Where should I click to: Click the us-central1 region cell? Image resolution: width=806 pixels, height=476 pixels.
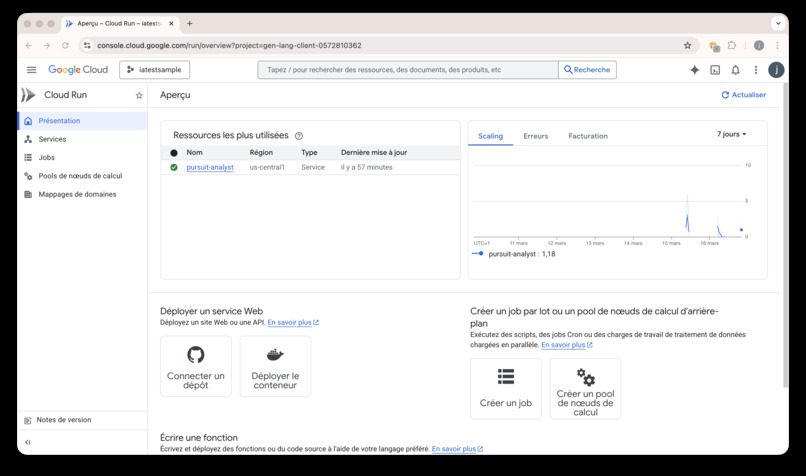[x=267, y=168]
